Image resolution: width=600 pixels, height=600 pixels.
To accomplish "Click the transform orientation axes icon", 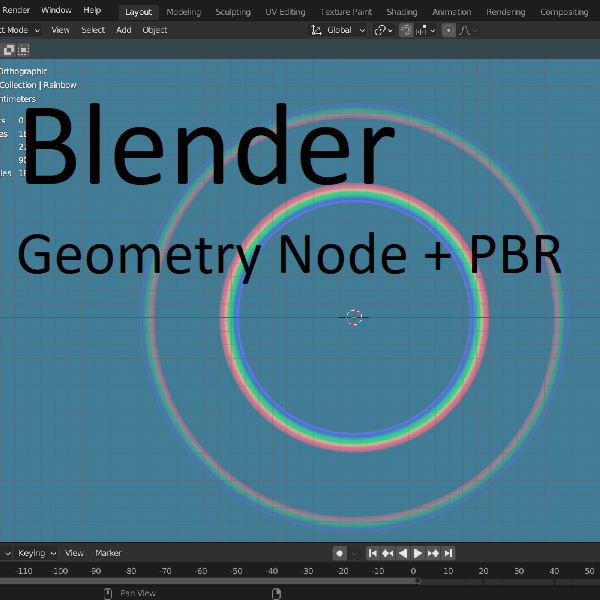I will pos(316,30).
